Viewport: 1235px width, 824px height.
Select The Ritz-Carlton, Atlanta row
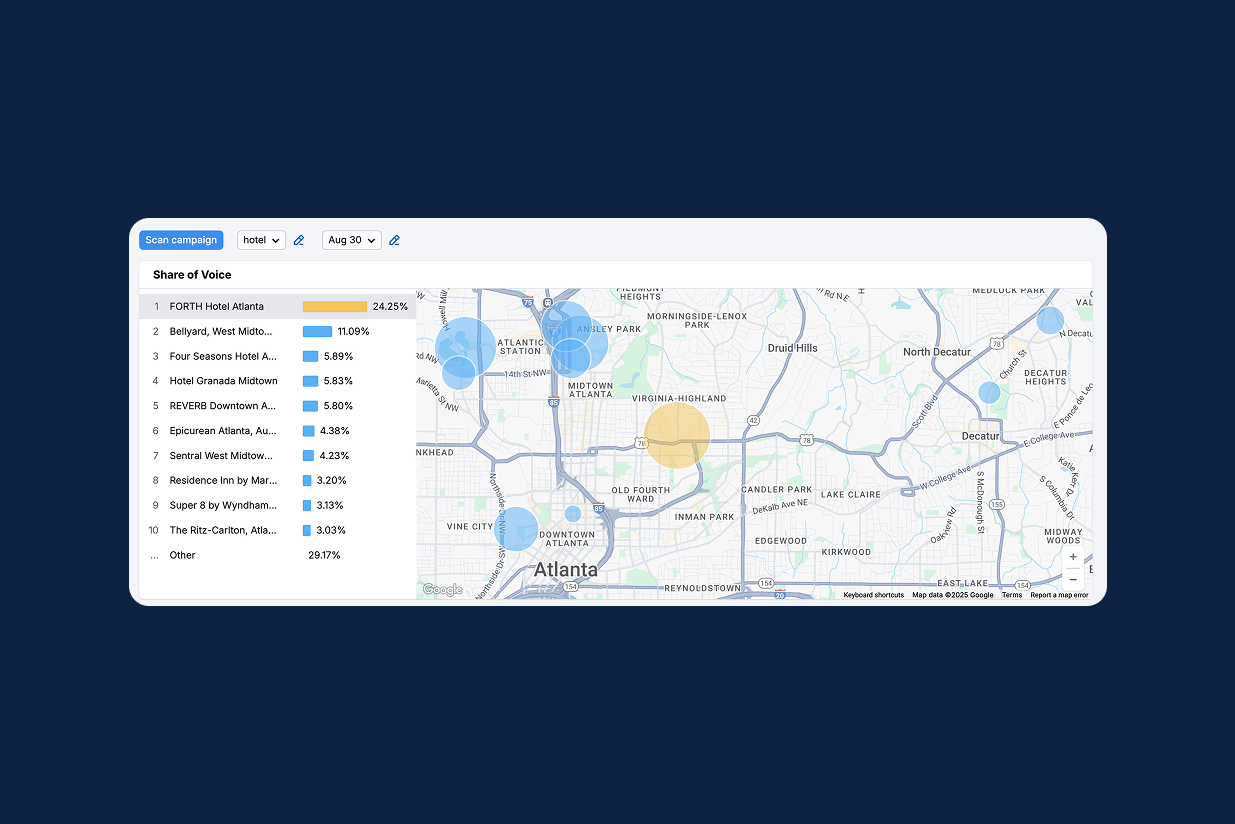click(x=277, y=530)
